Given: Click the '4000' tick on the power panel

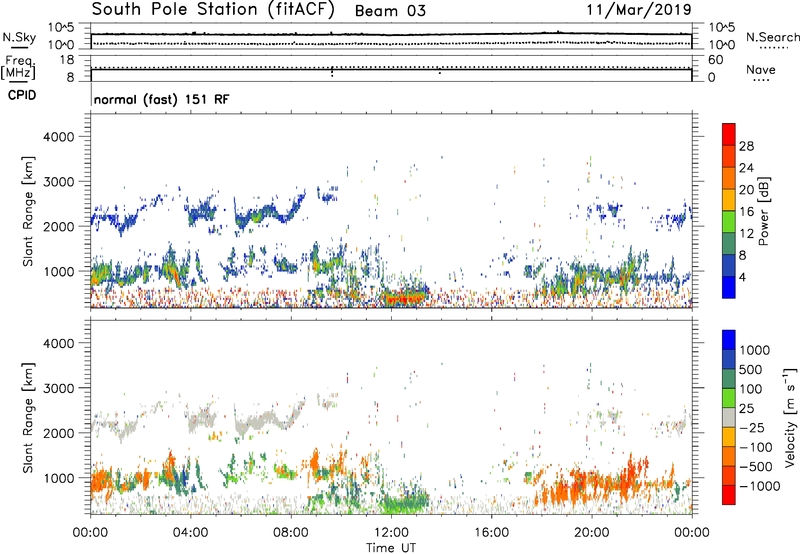Looking at the screenshot, I should (x=58, y=137).
